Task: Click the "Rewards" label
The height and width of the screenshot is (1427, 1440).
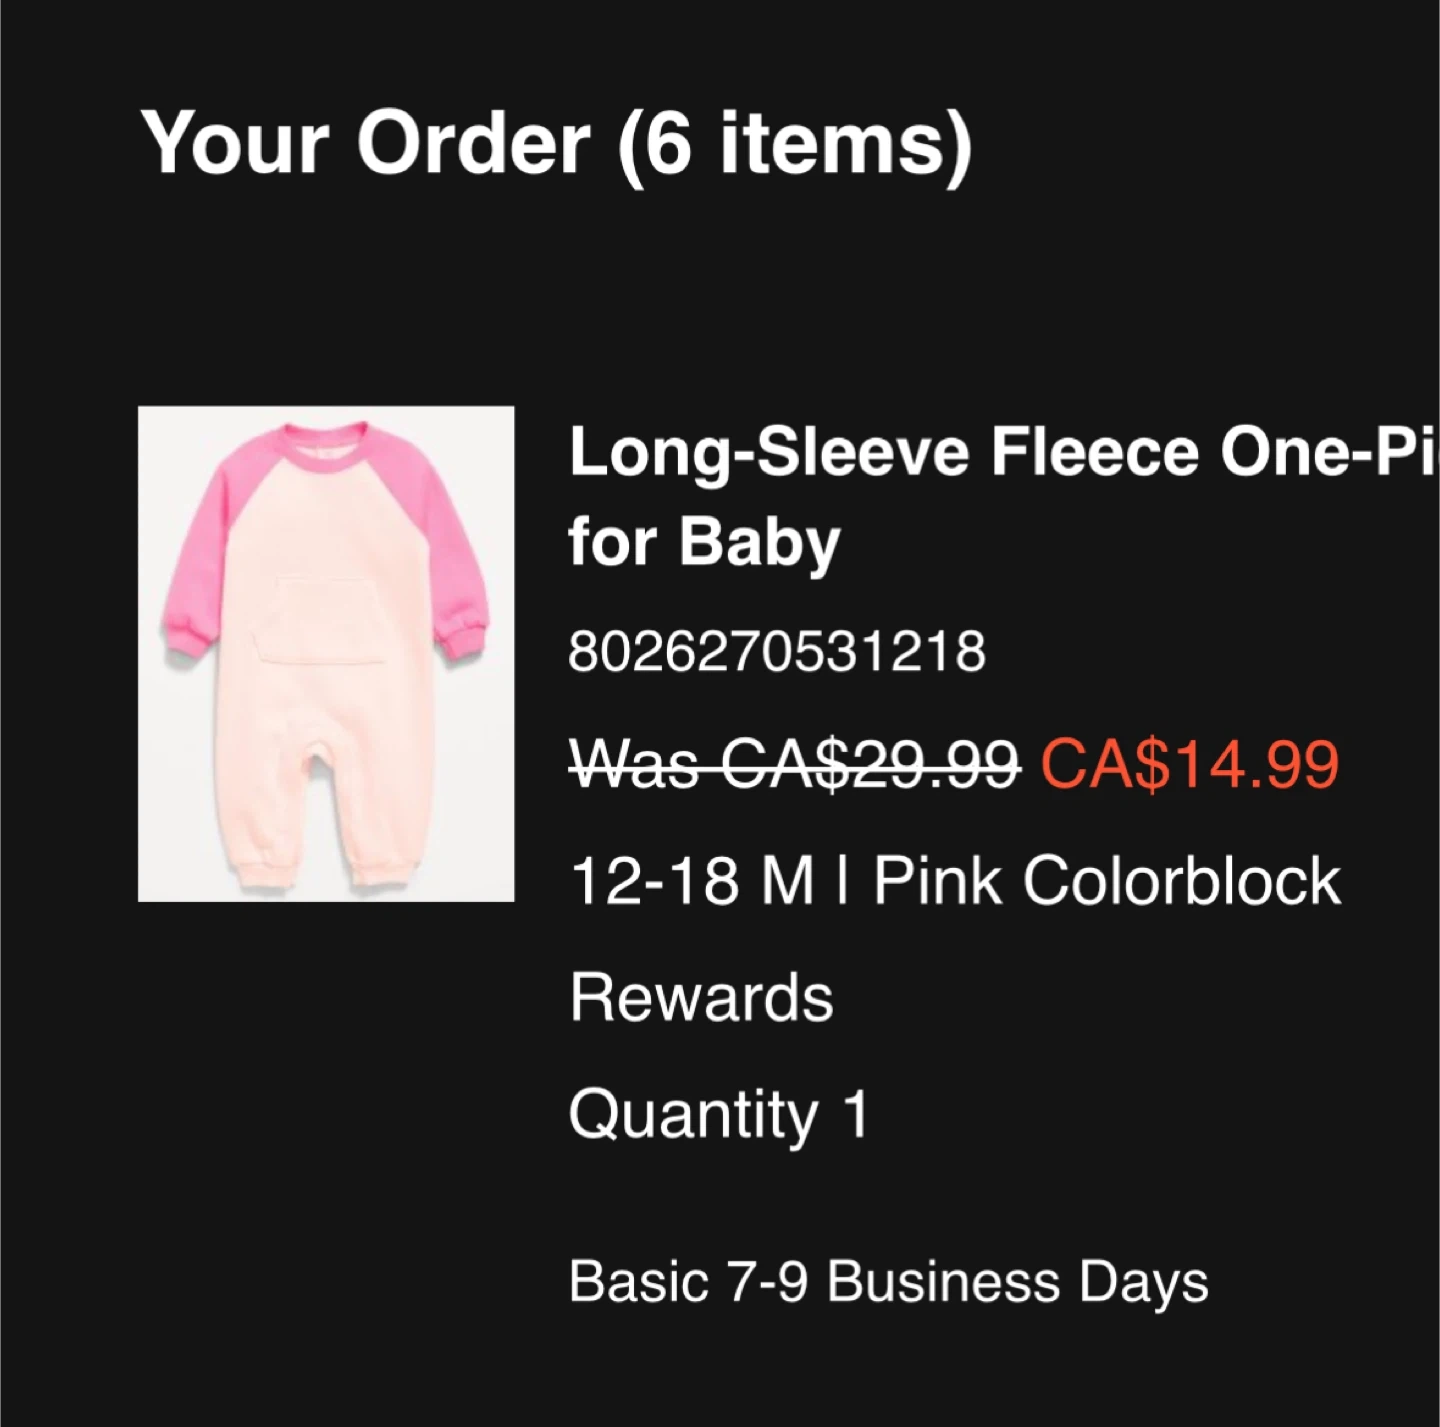Action: coord(701,998)
